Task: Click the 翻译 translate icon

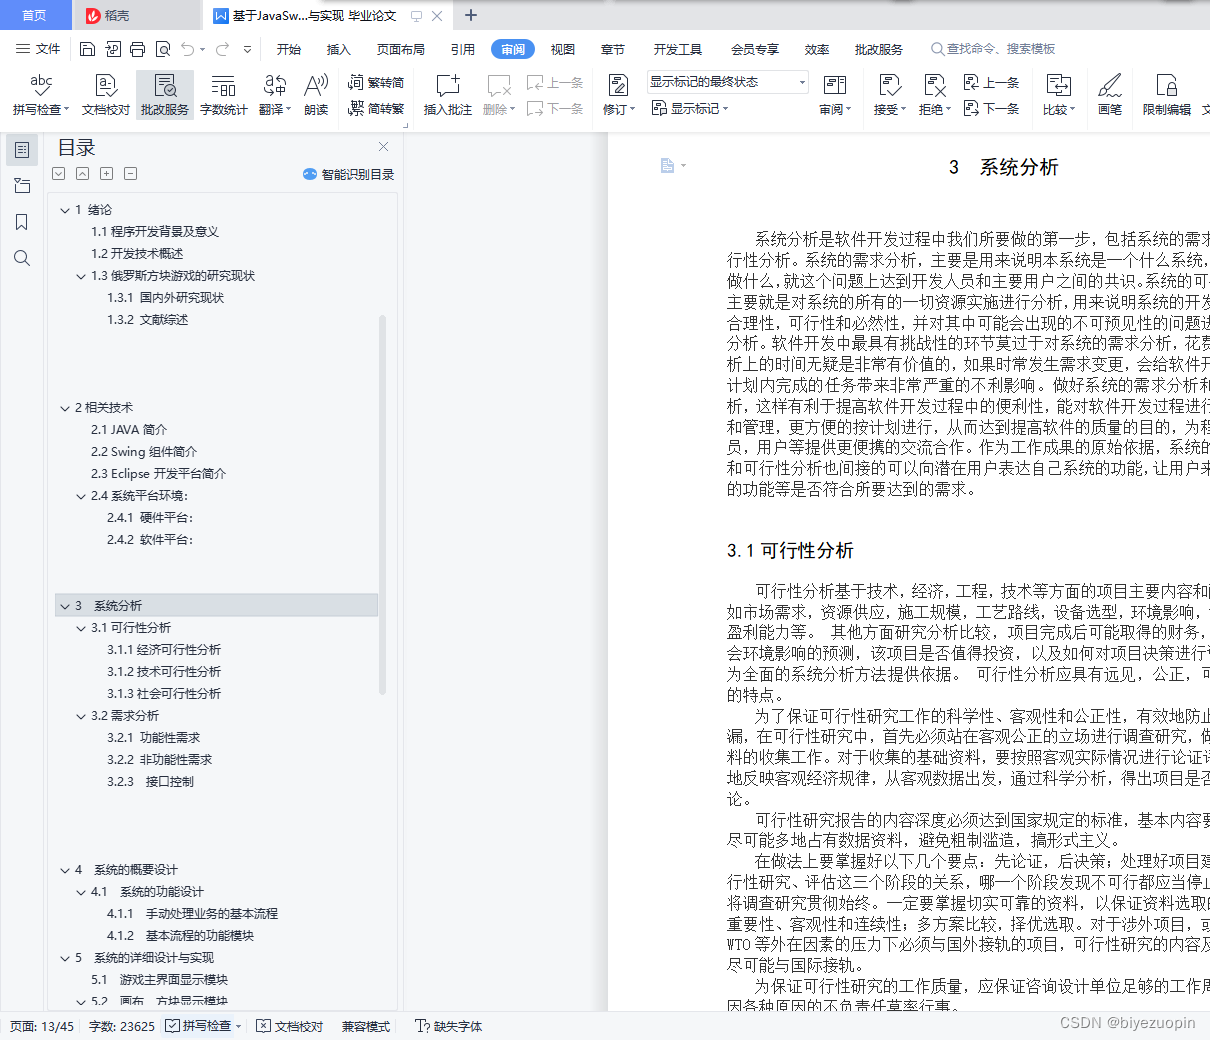Action: point(270,95)
